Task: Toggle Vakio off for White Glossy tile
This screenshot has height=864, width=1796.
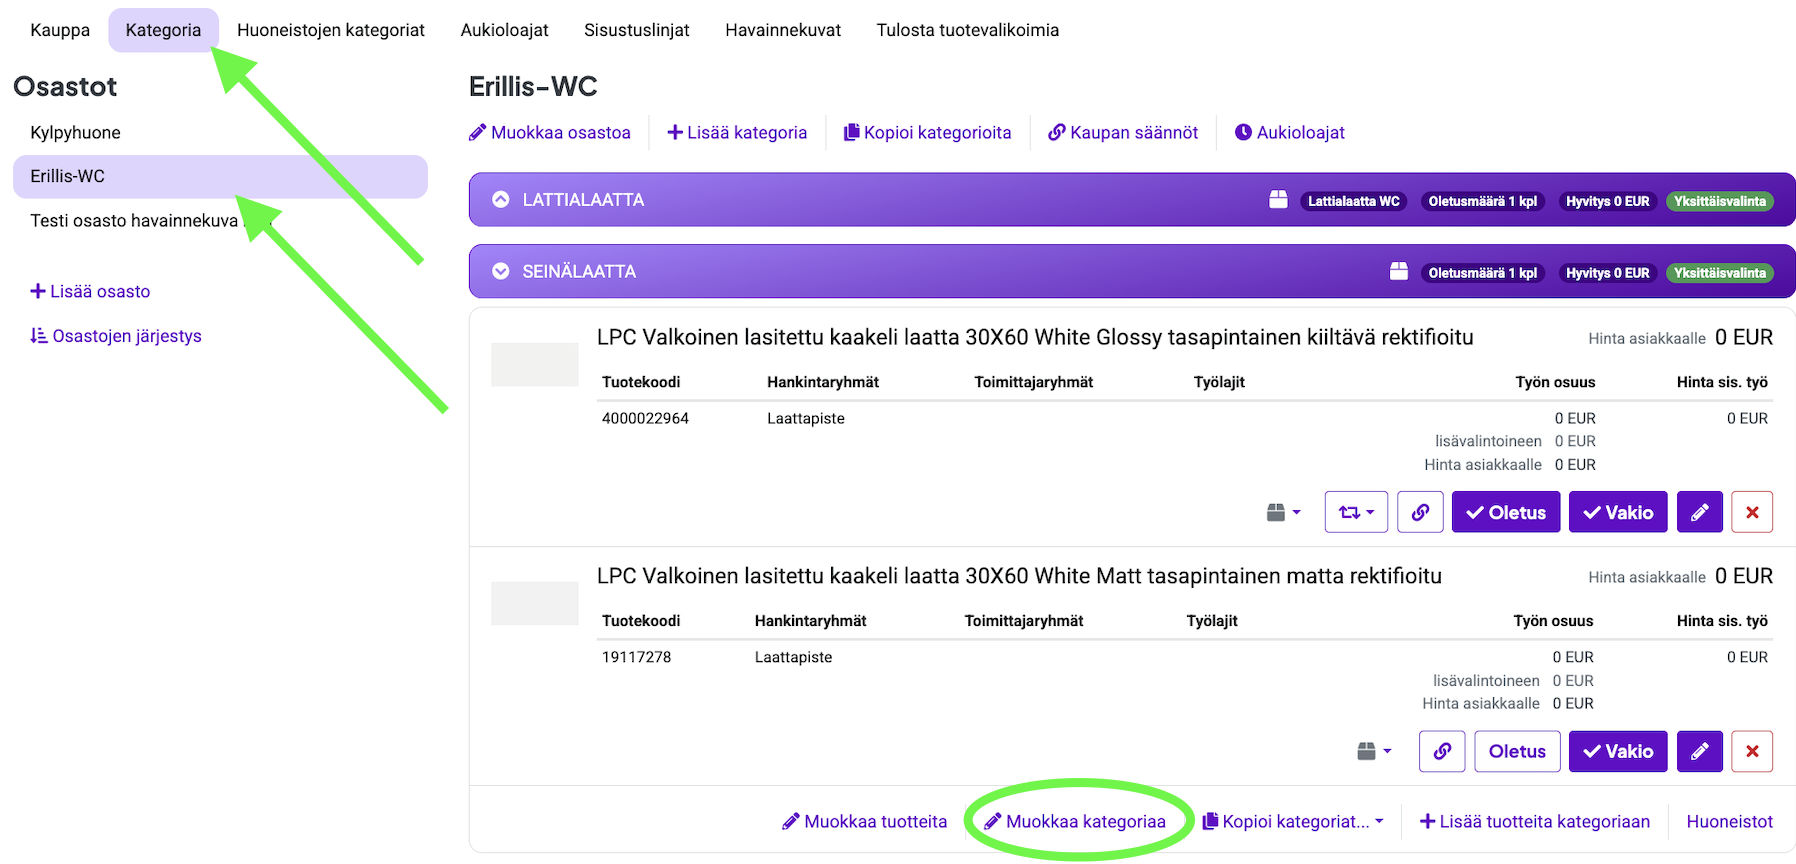Action: pos(1617,512)
